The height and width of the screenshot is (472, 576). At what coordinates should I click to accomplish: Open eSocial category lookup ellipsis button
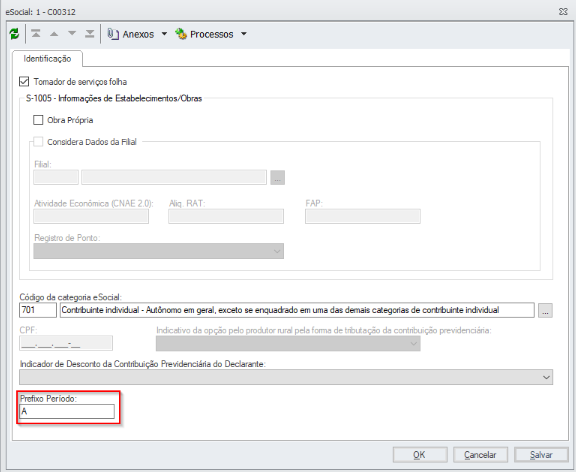[x=546, y=311]
